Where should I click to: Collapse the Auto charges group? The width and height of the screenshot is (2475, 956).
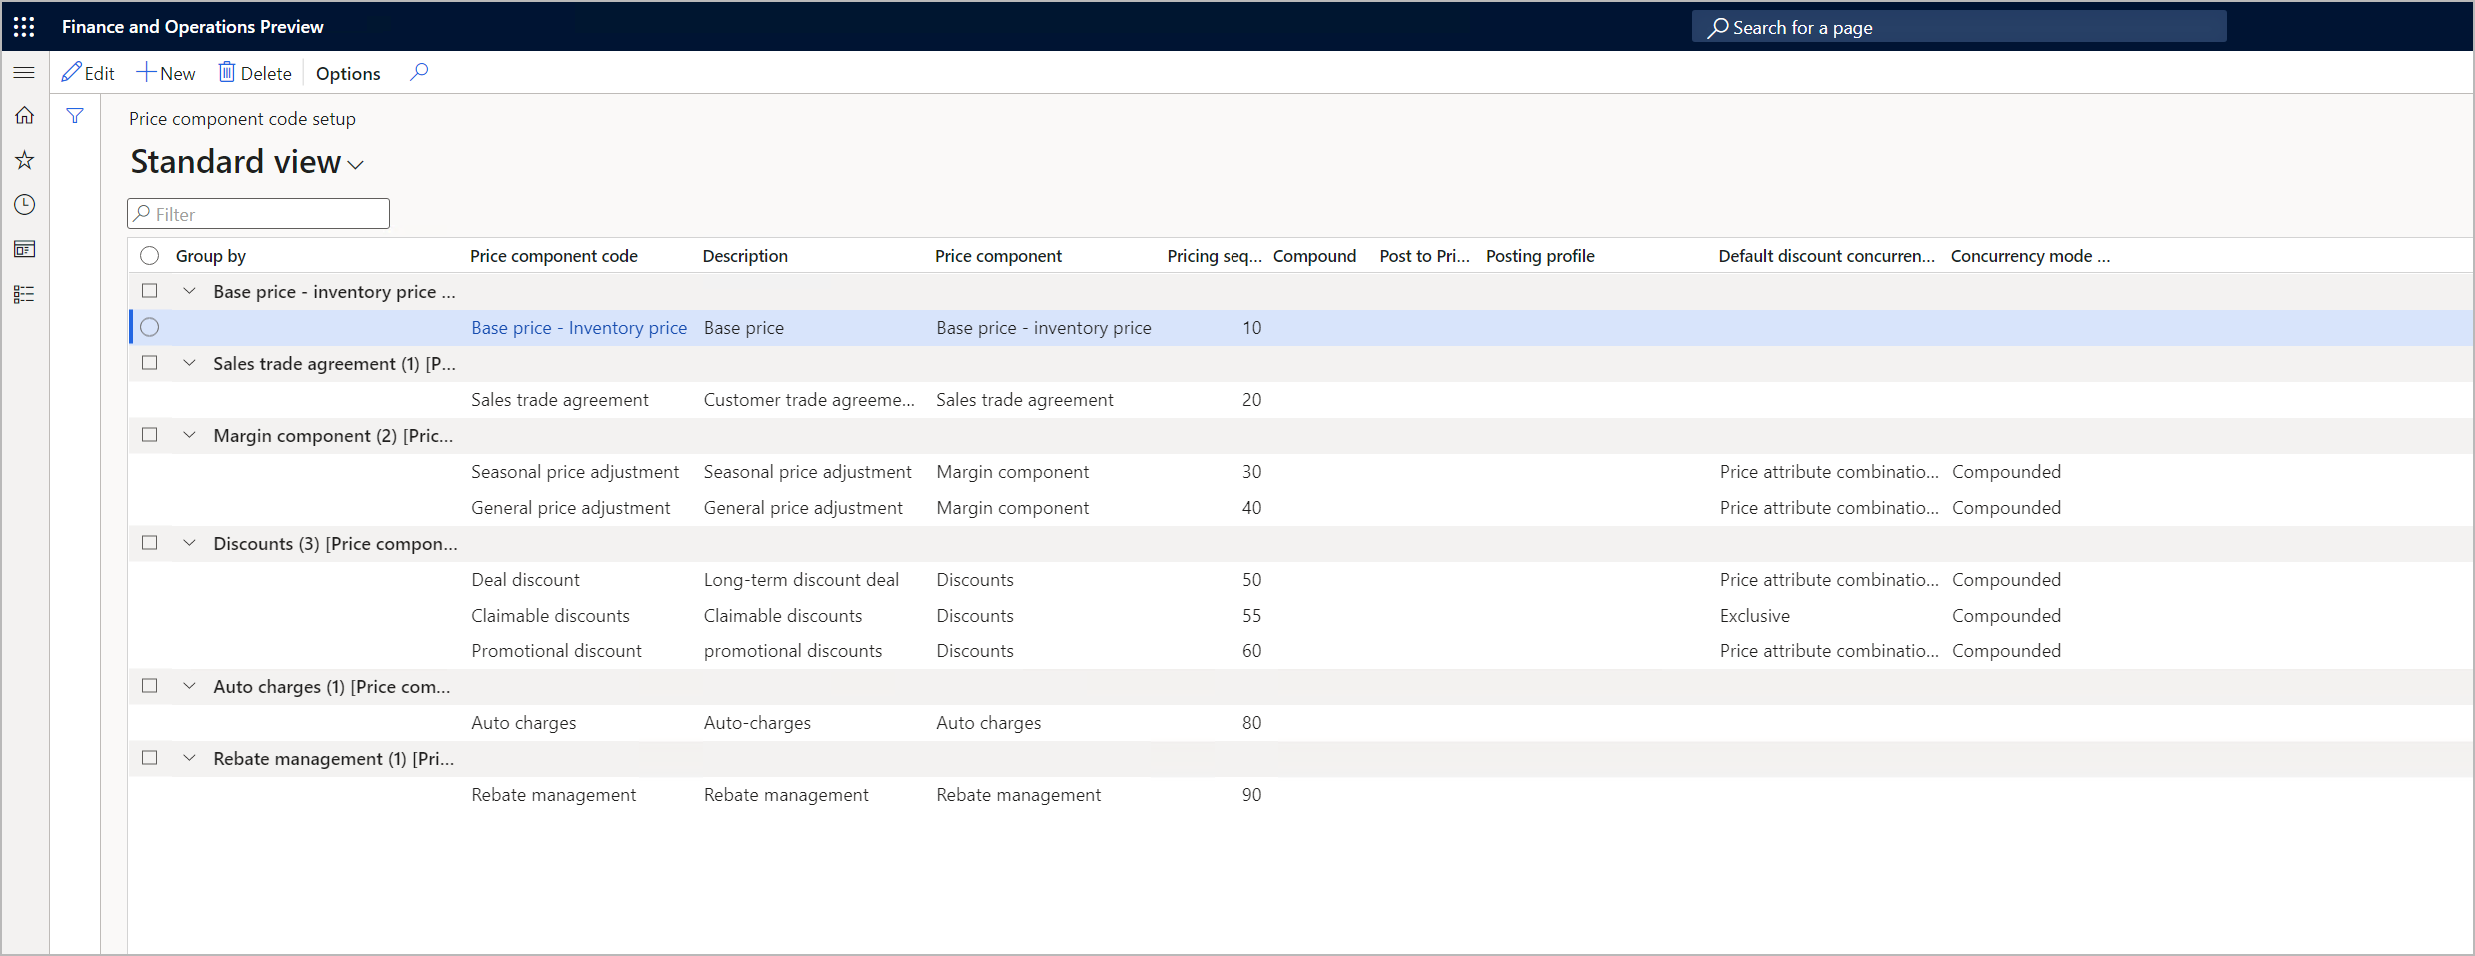pos(189,686)
